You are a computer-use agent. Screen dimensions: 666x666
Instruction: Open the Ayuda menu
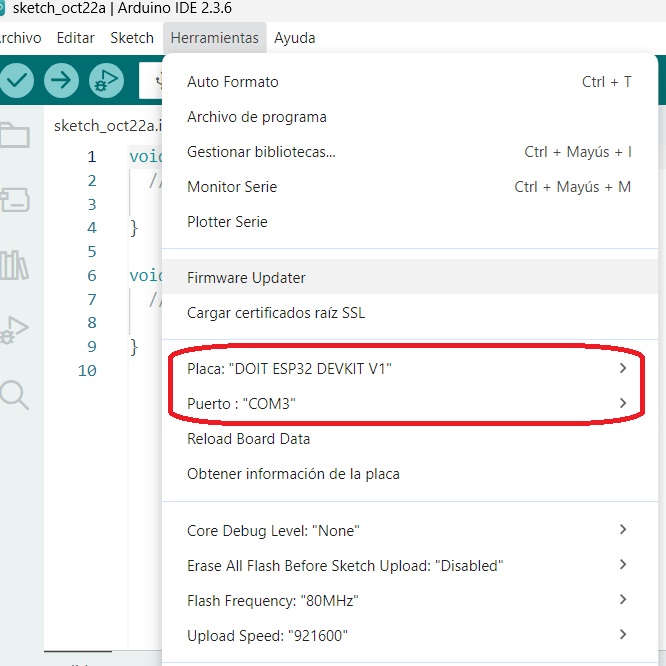coord(295,38)
